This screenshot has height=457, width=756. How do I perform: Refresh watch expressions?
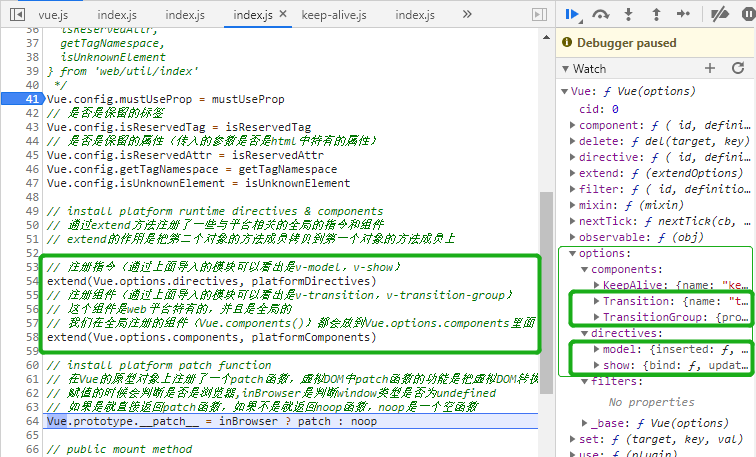[738, 68]
